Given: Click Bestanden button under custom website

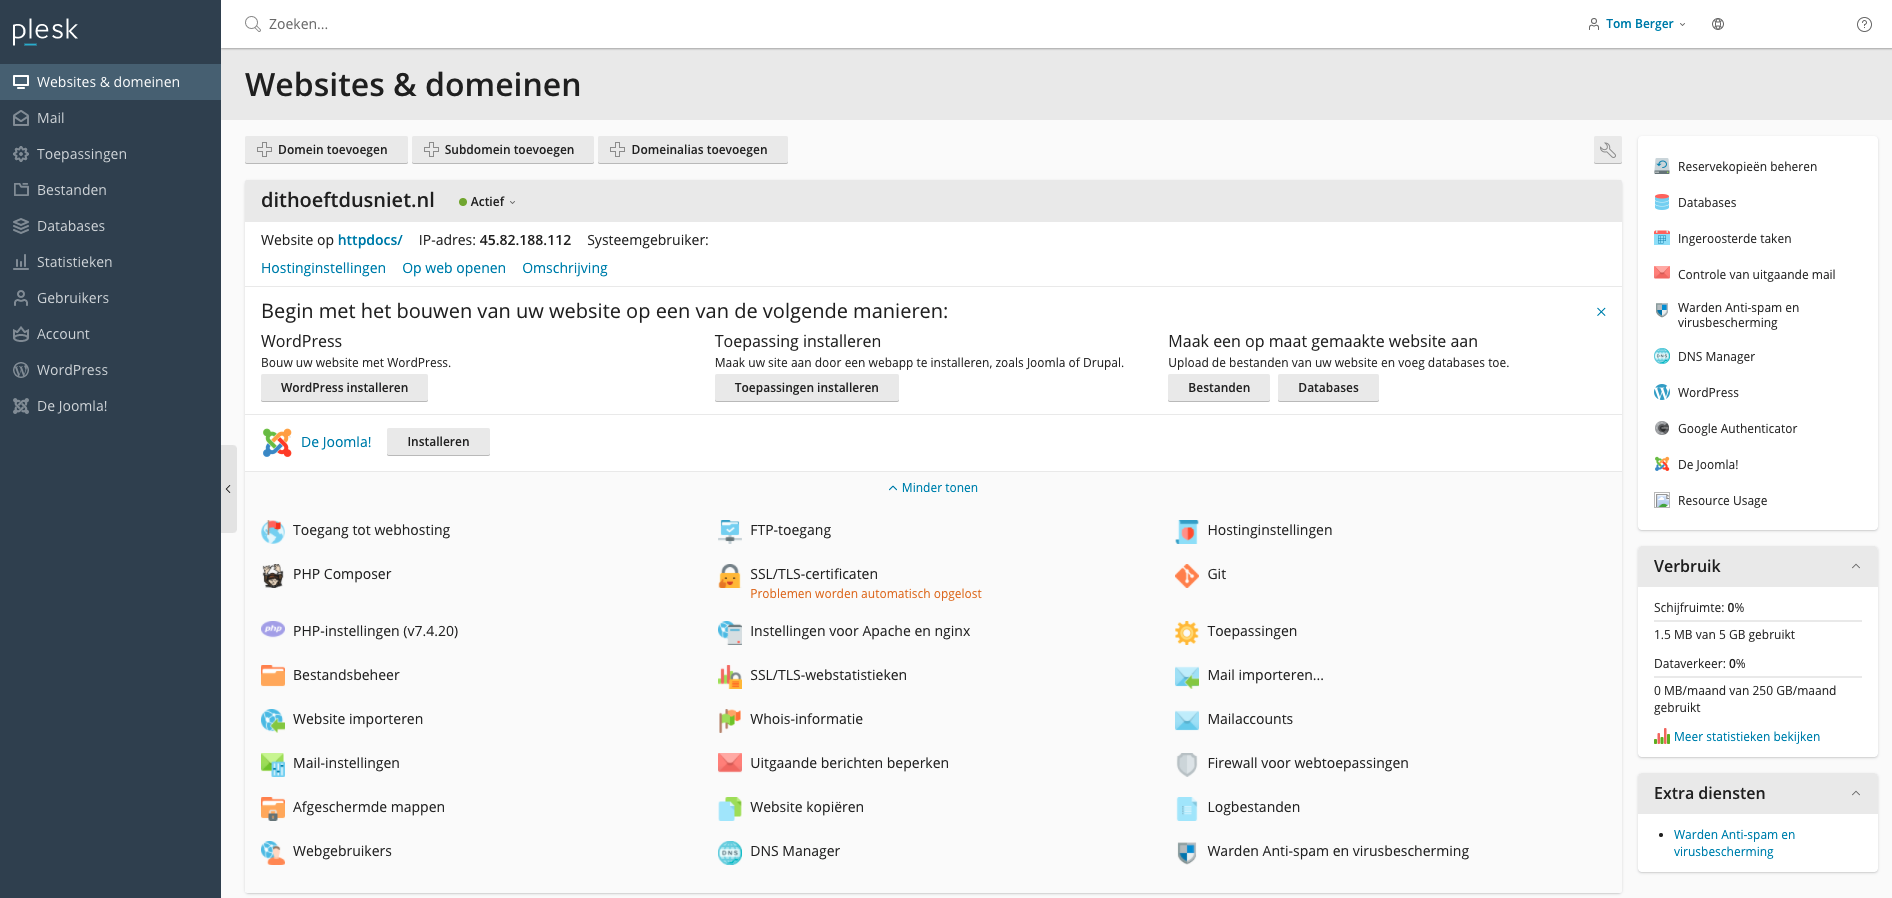Looking at the screenshot, I should pos(1219,388).
